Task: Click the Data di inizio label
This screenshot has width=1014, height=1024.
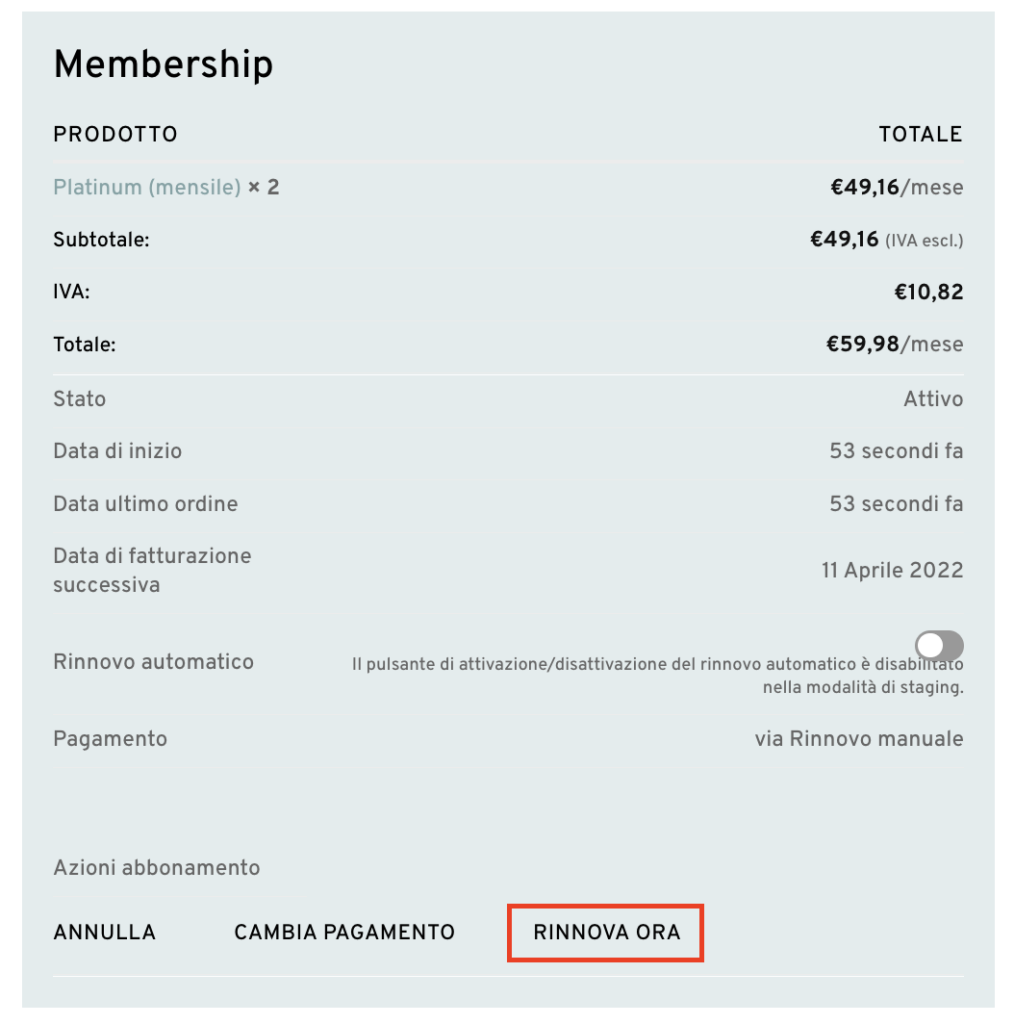Action: (x=117, y=451)
